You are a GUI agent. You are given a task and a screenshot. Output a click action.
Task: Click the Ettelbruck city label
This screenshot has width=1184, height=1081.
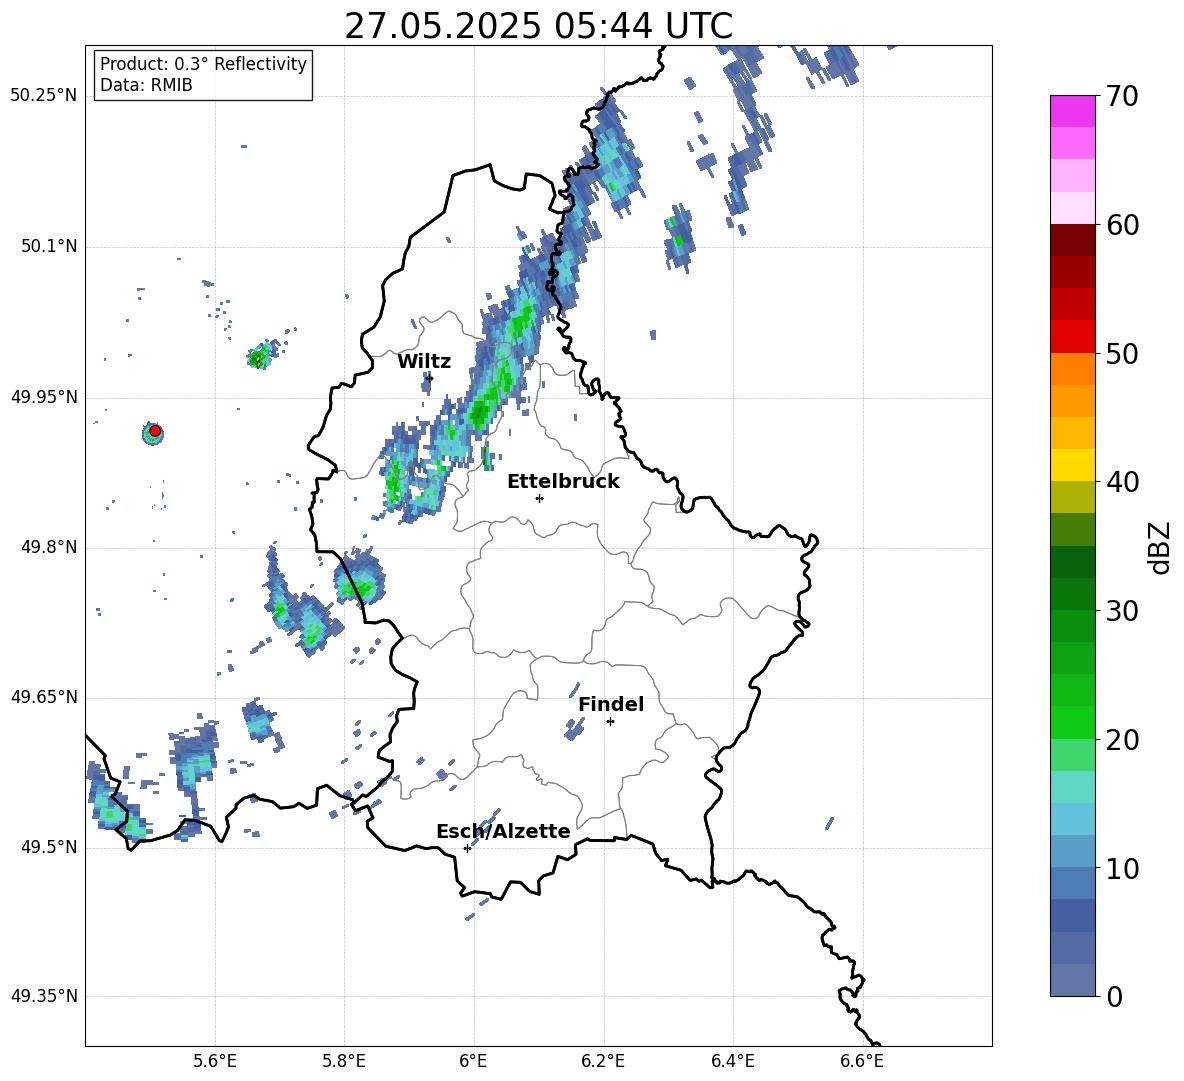pyautogui.click(x=563, y=482)
